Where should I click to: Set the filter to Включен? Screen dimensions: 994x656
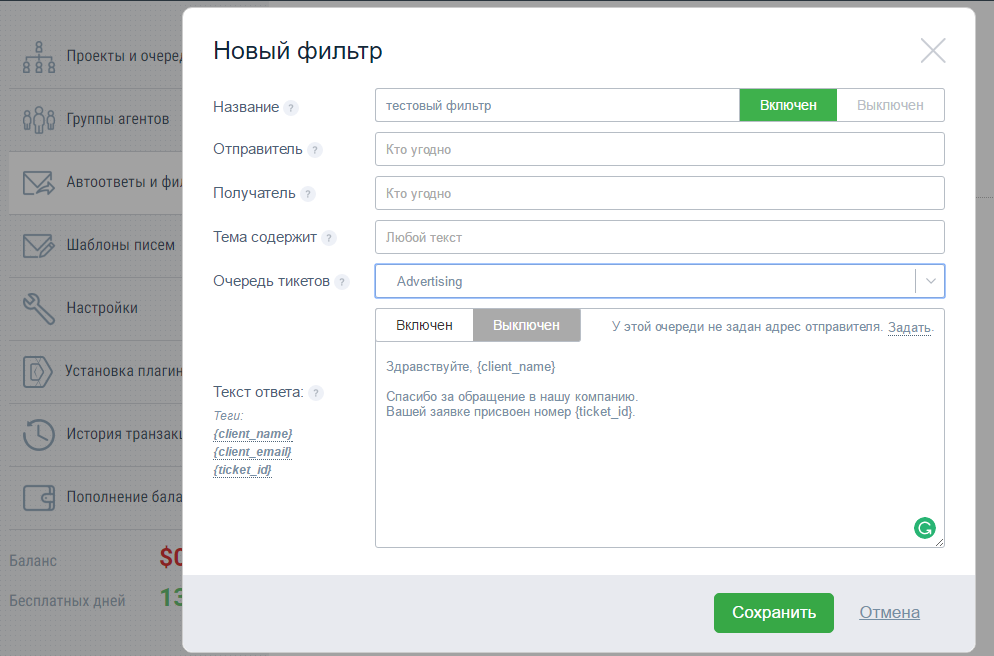point(788,104)
